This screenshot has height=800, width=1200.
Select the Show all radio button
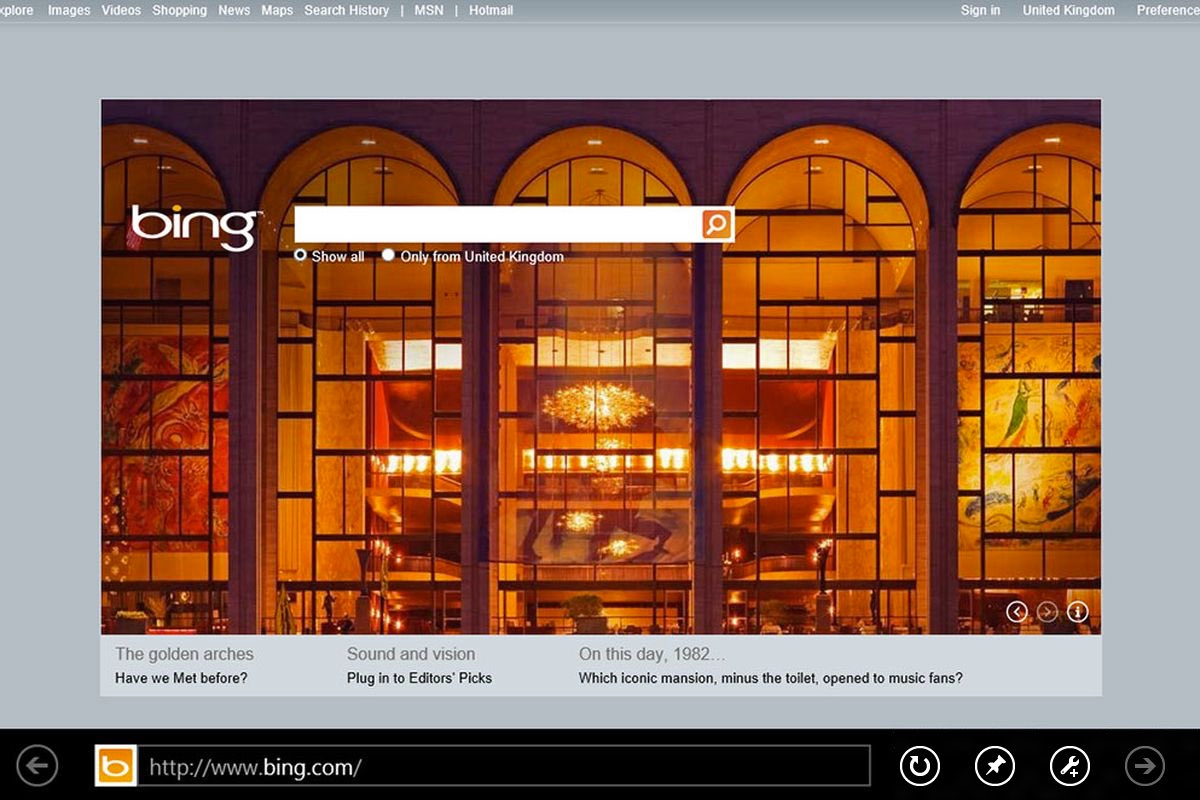click(300, 255)
